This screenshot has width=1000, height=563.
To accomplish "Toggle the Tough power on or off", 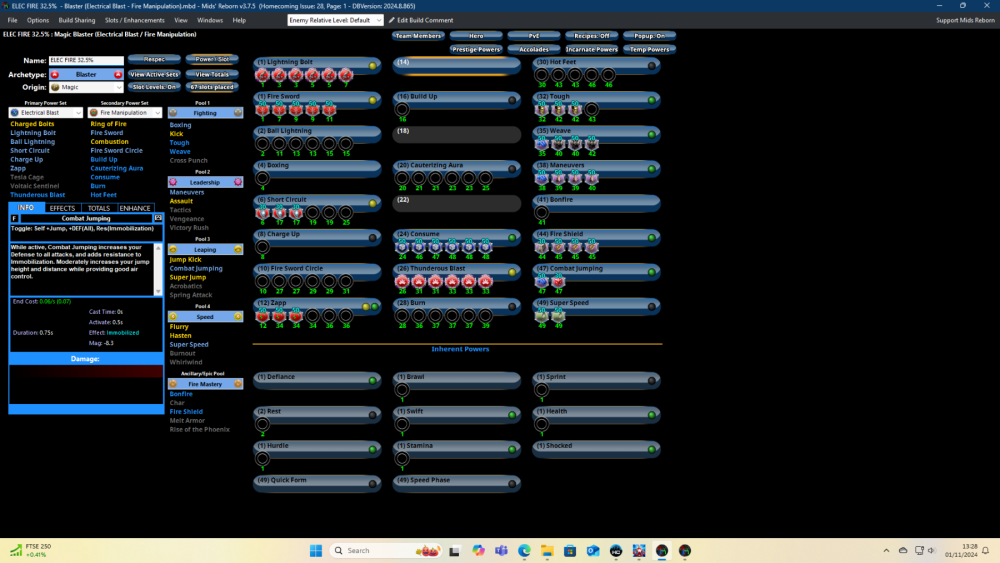I will point(652,100).
